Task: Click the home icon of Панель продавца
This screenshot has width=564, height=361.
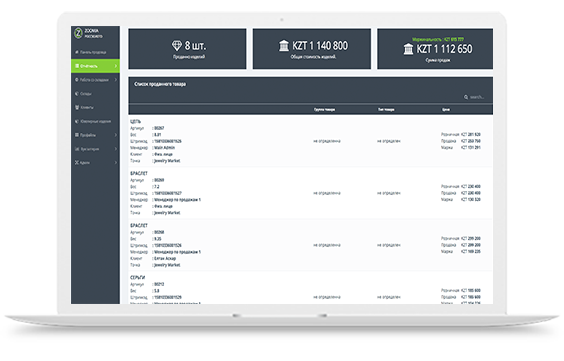Action: (77, 52)
